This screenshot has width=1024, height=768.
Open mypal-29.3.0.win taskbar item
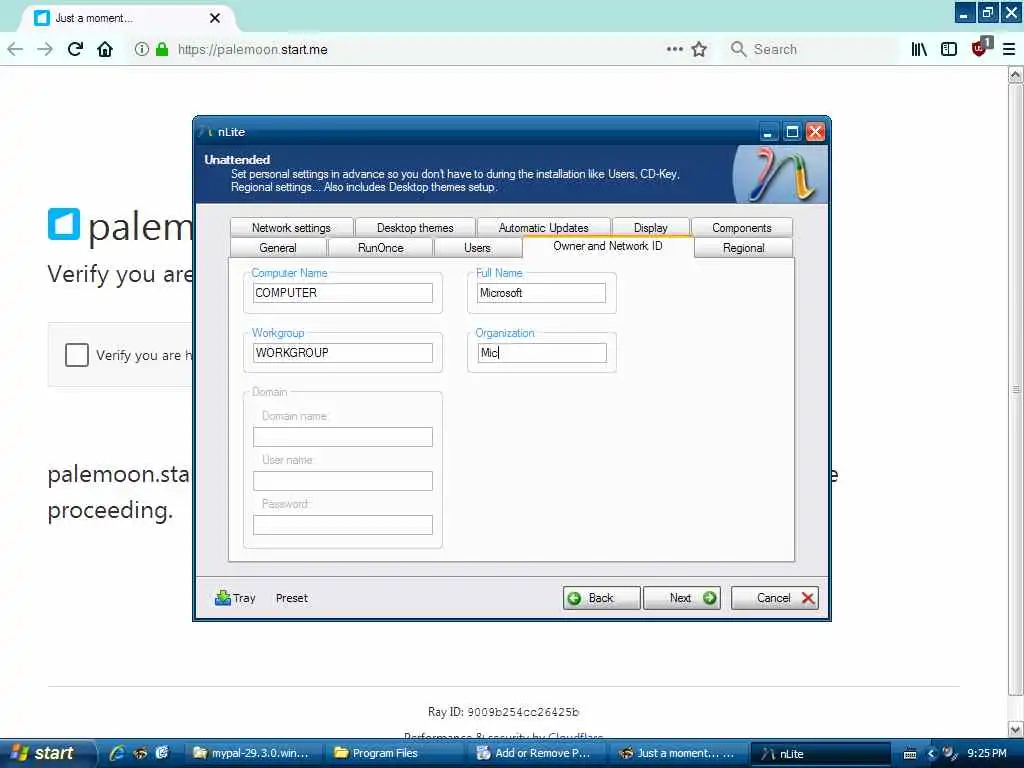[x=251, y=753]
